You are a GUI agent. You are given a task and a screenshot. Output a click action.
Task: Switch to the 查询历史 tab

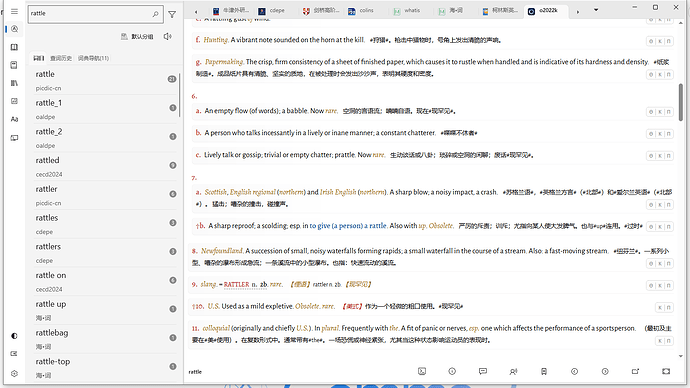tap(61, 58)
